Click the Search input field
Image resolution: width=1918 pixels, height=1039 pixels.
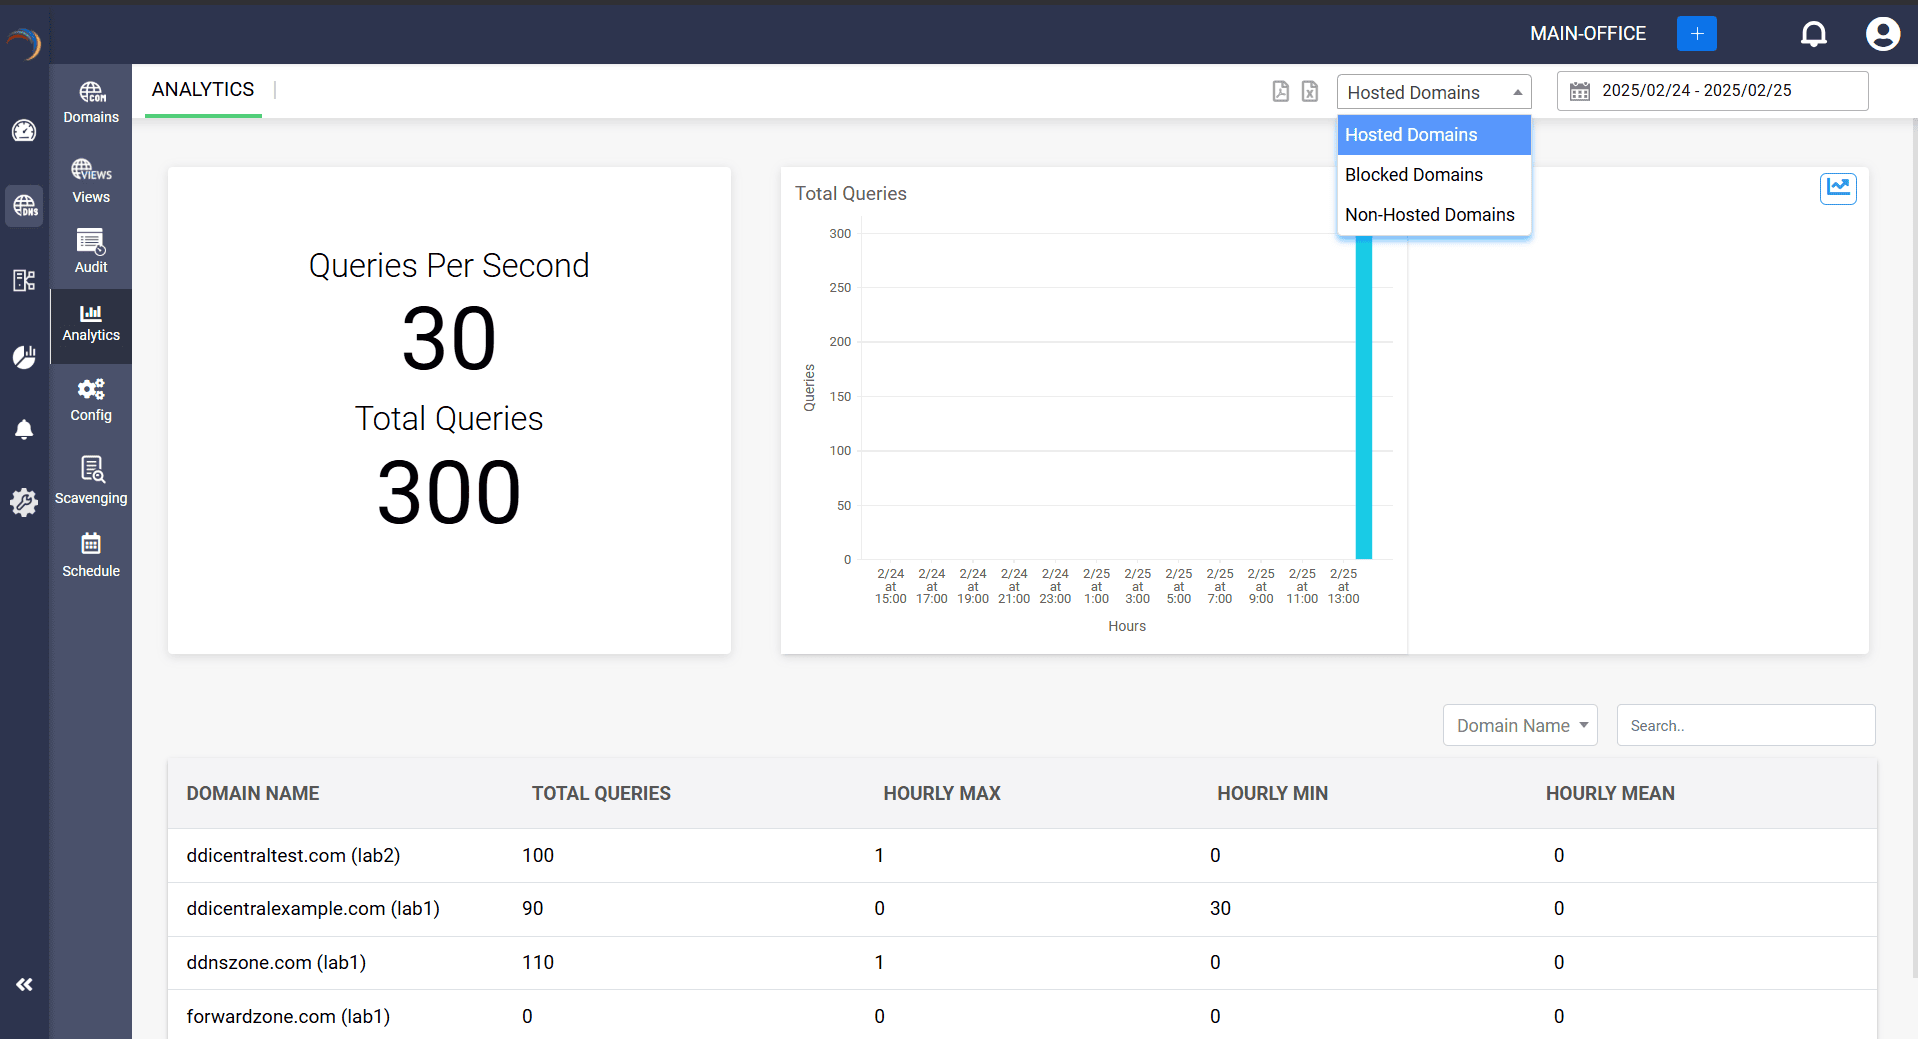tap(1745, 725)
